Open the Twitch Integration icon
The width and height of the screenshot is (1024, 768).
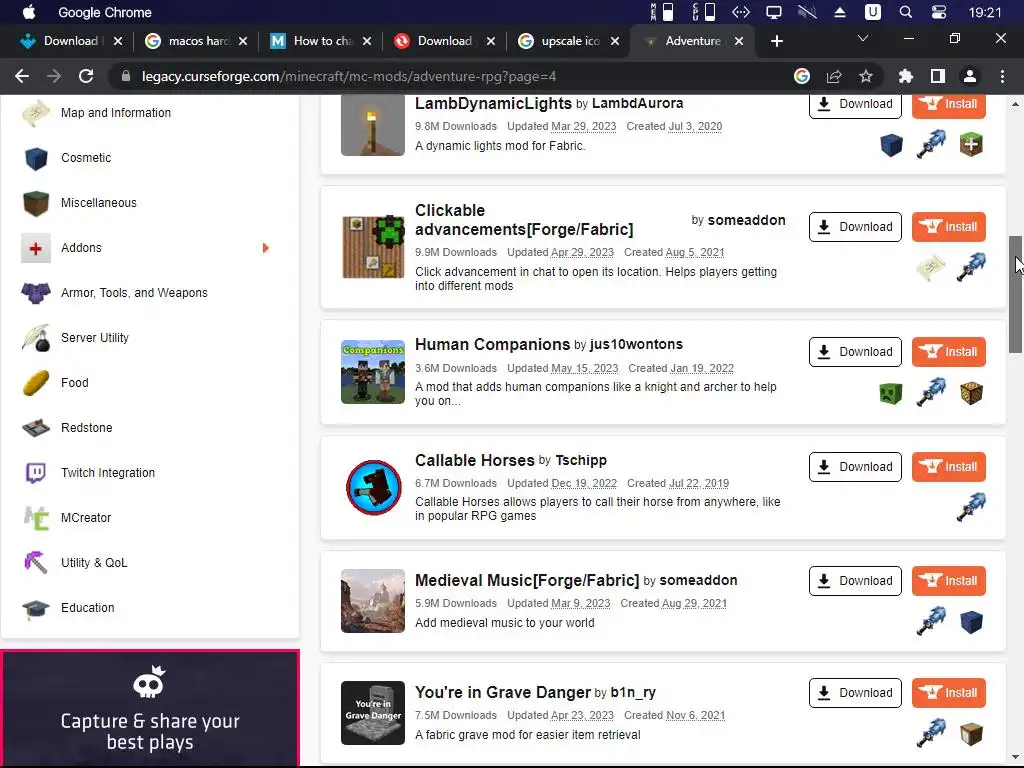(36, 473)
